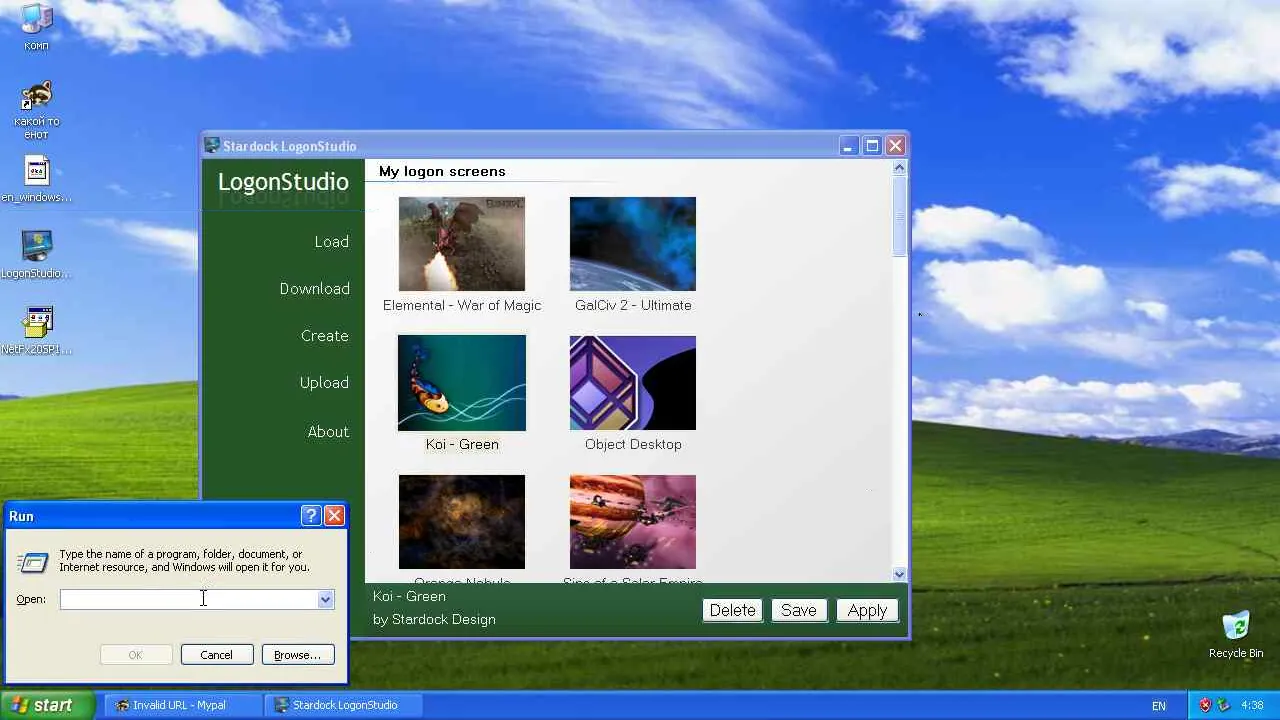The image size is (1280, 720).
Task: Click the "Object Desktop" caption text
Action: (633, 445)
